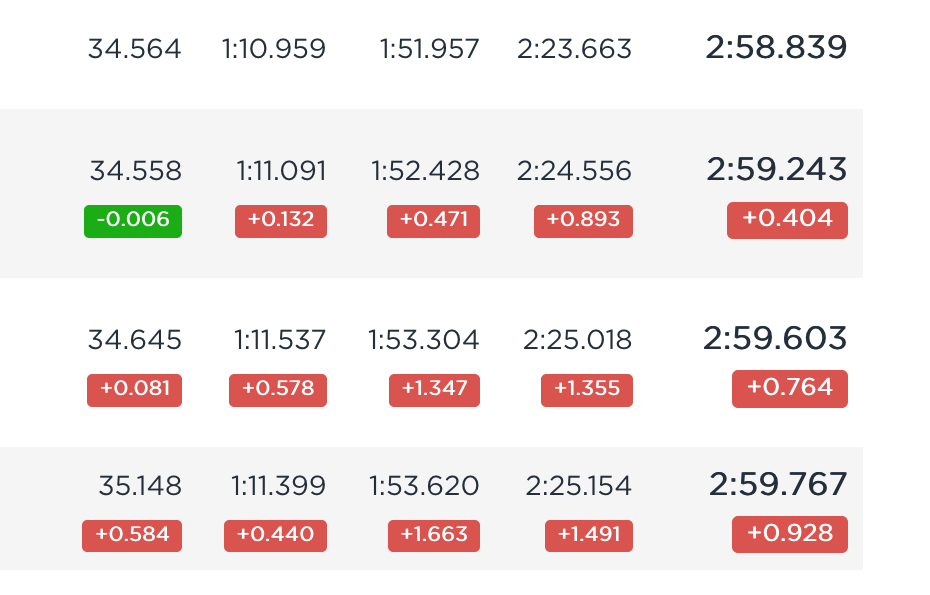Click the 2:58.839 fastest total time
Screen dimensions: 930x595
(x=776, y=47)
